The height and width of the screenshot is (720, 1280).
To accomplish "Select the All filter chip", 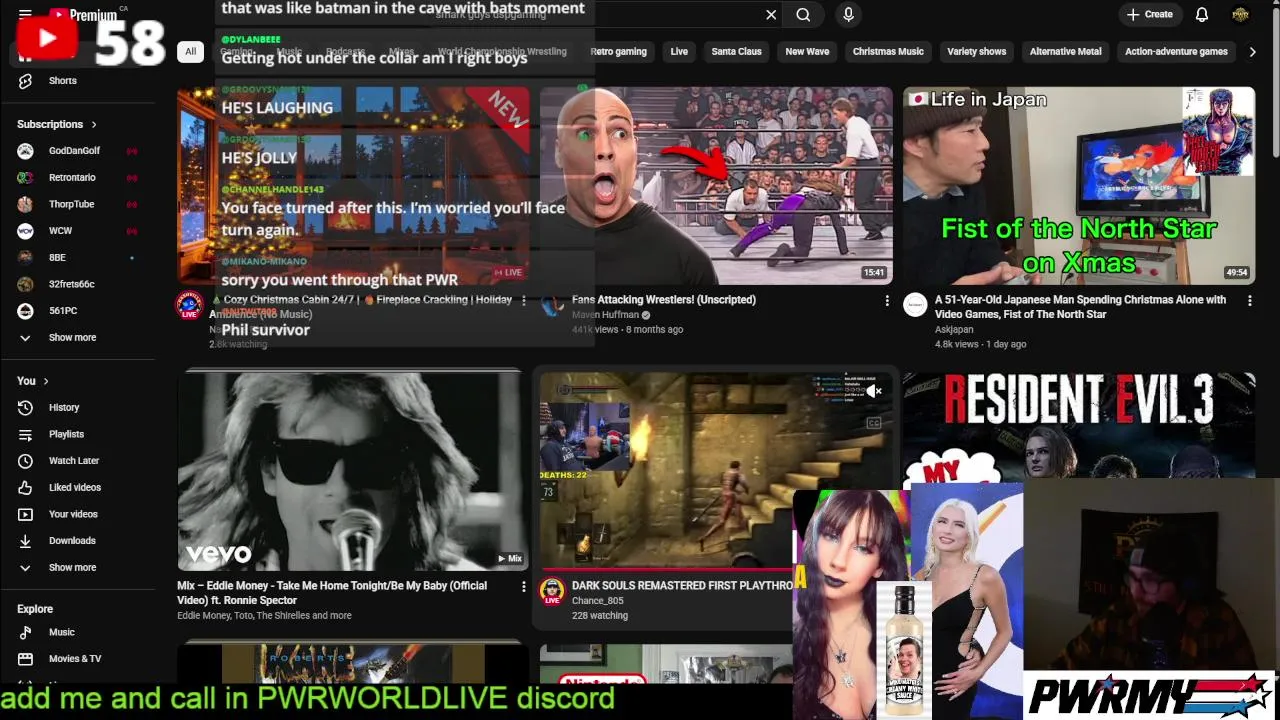I will [190, 52].
